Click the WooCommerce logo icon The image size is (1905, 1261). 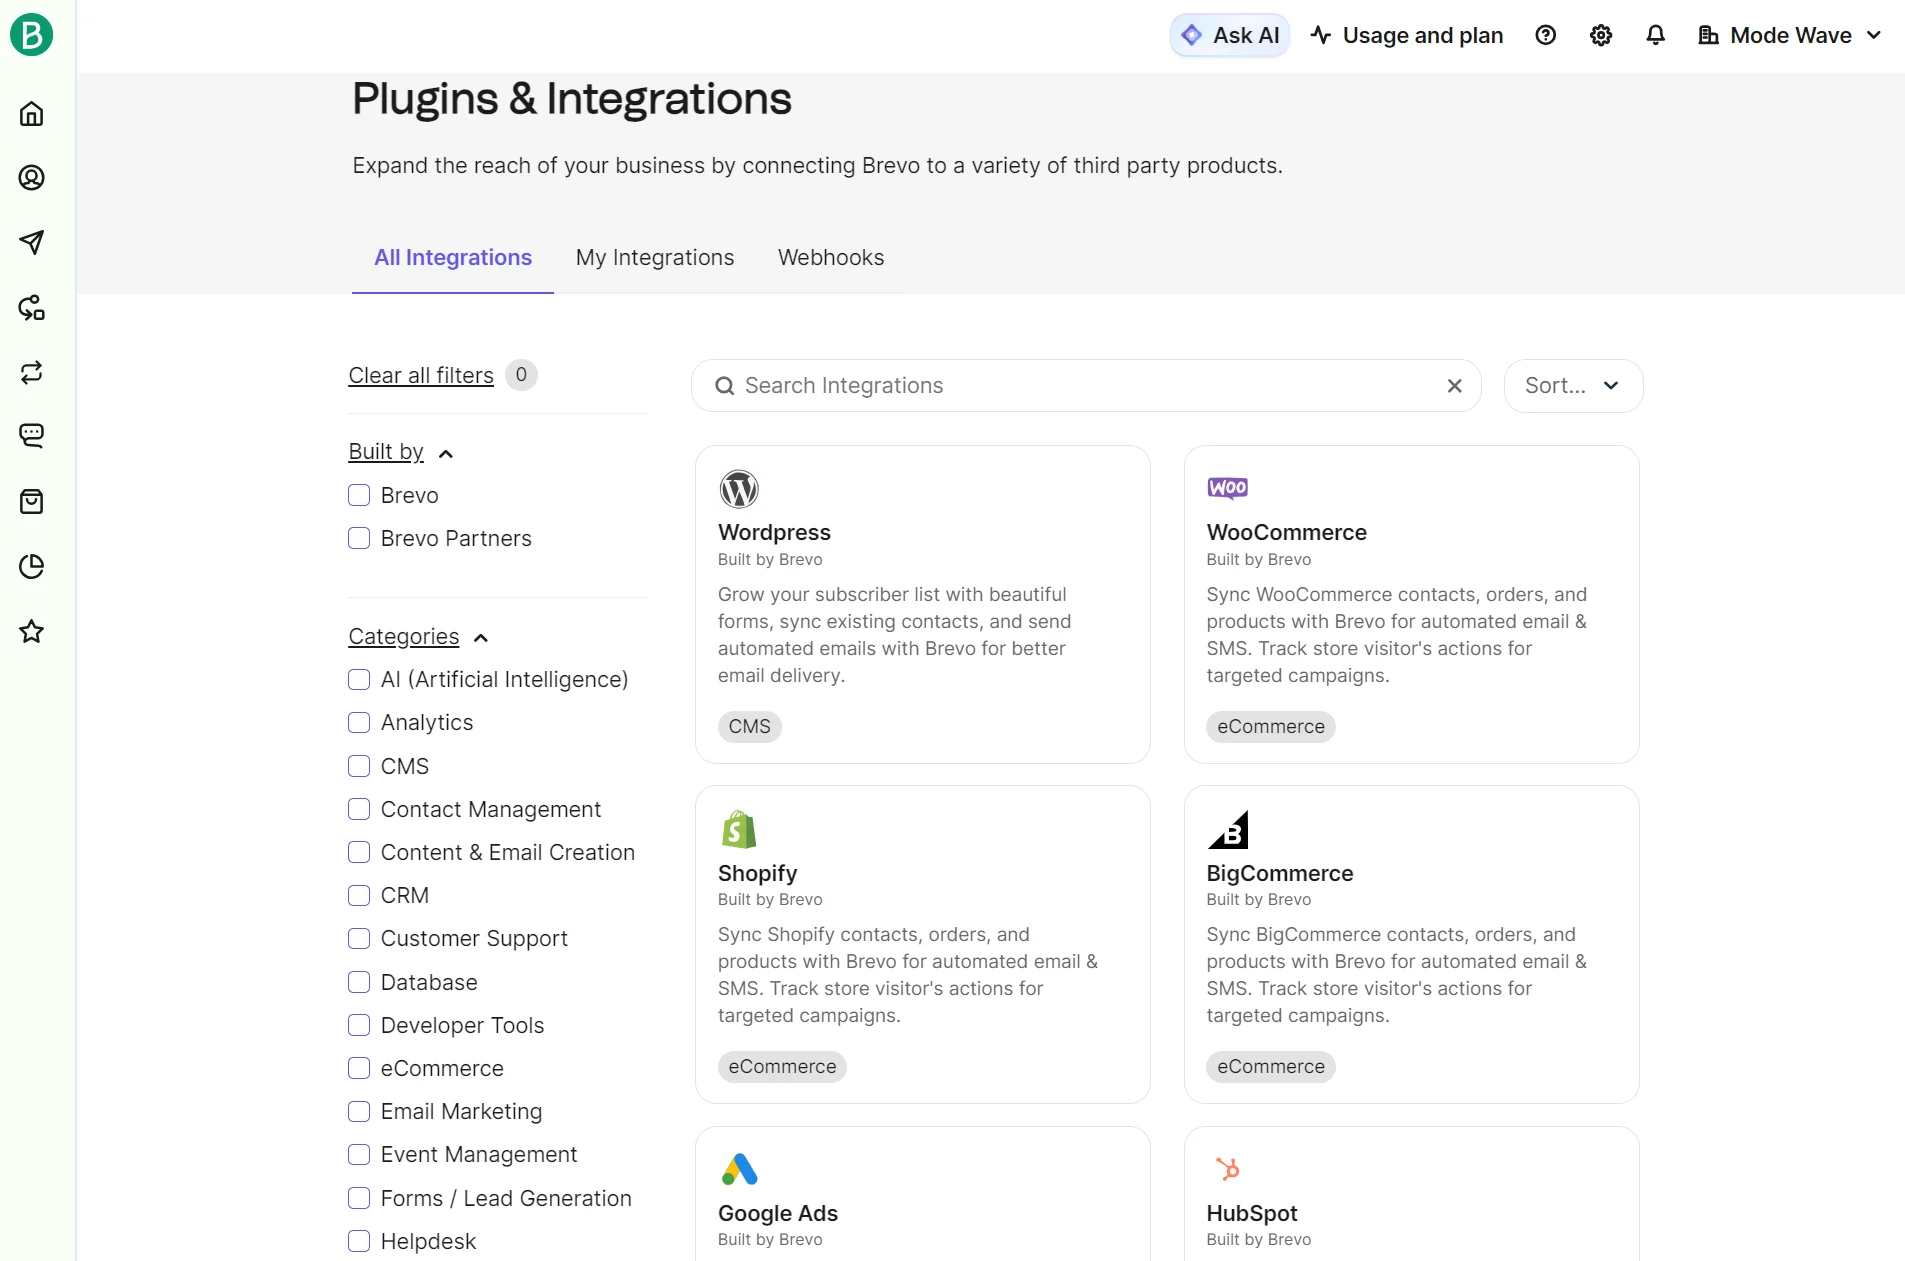1228,488
